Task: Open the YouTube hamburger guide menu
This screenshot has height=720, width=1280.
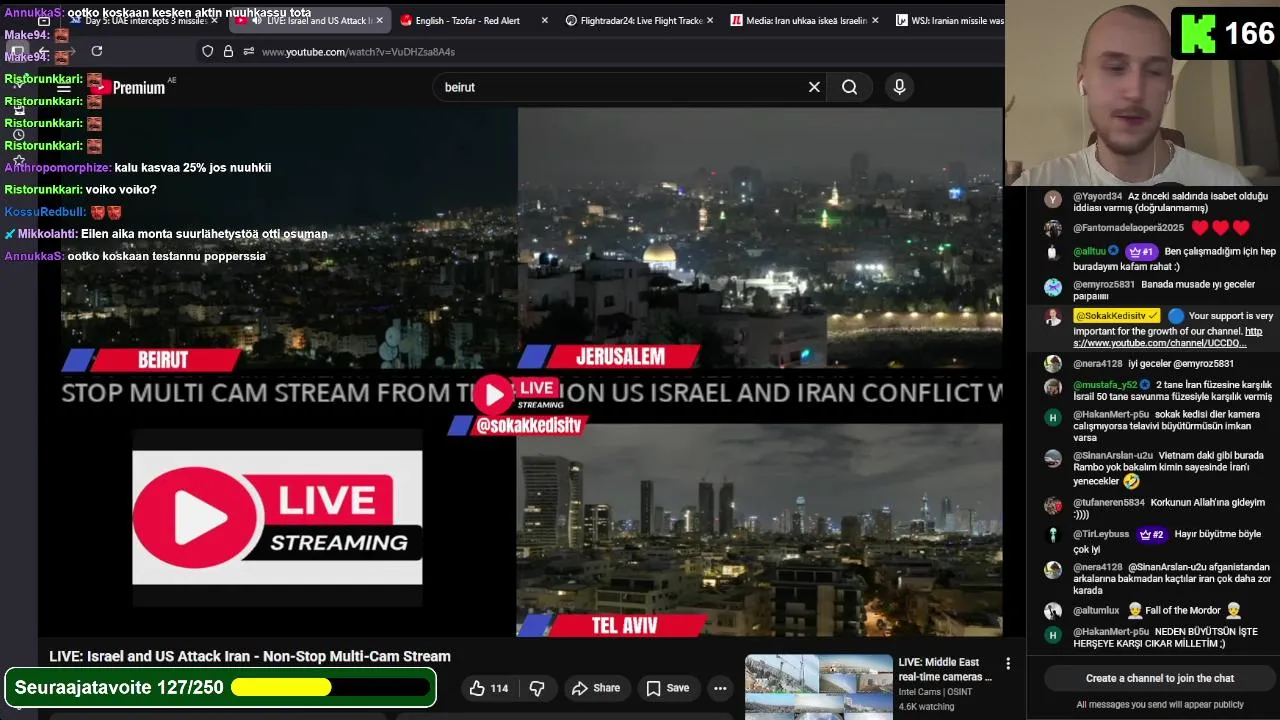Action: click(x=63, y=87)
